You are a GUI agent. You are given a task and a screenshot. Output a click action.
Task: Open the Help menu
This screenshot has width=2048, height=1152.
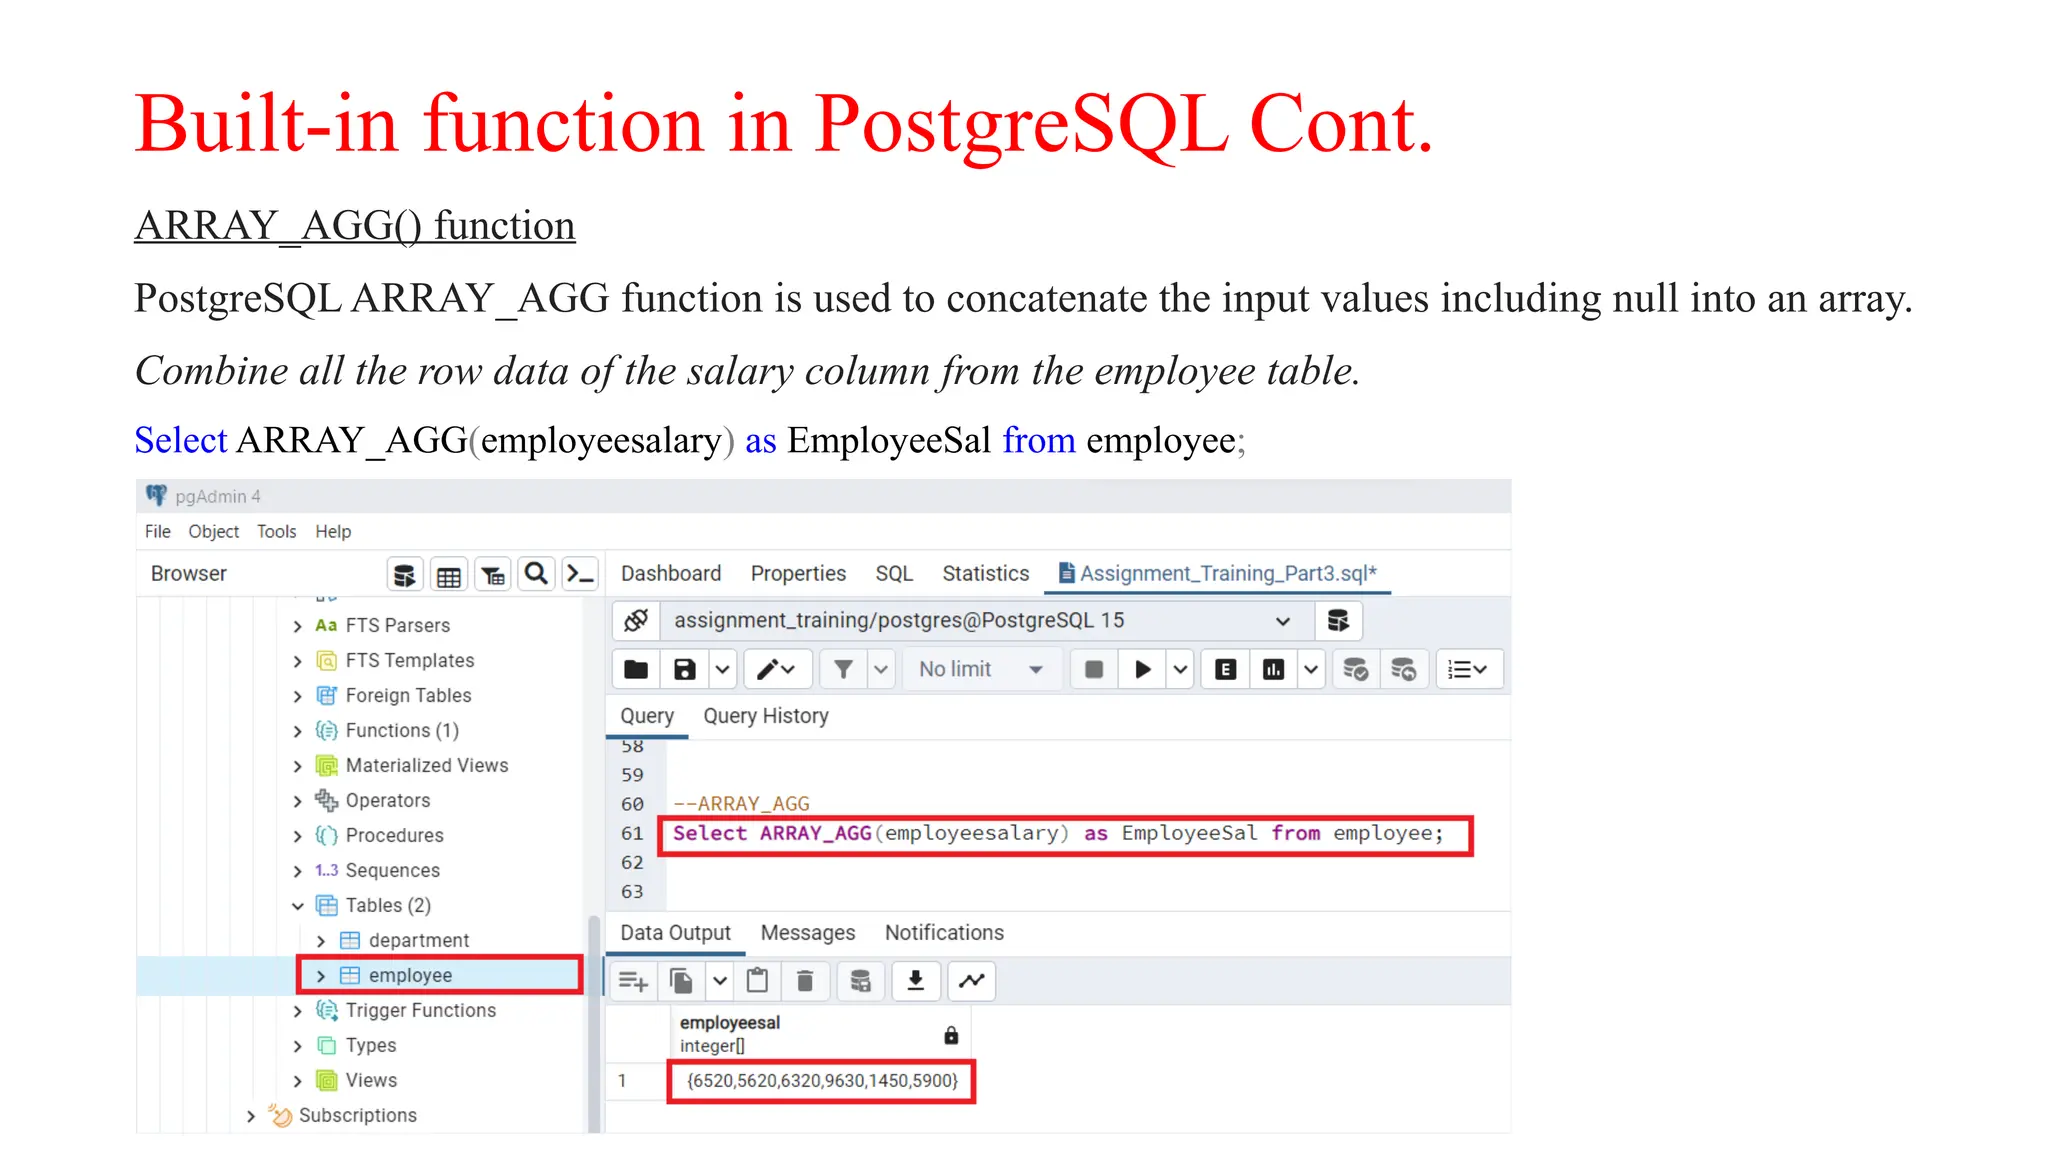[x=333, y=532]
